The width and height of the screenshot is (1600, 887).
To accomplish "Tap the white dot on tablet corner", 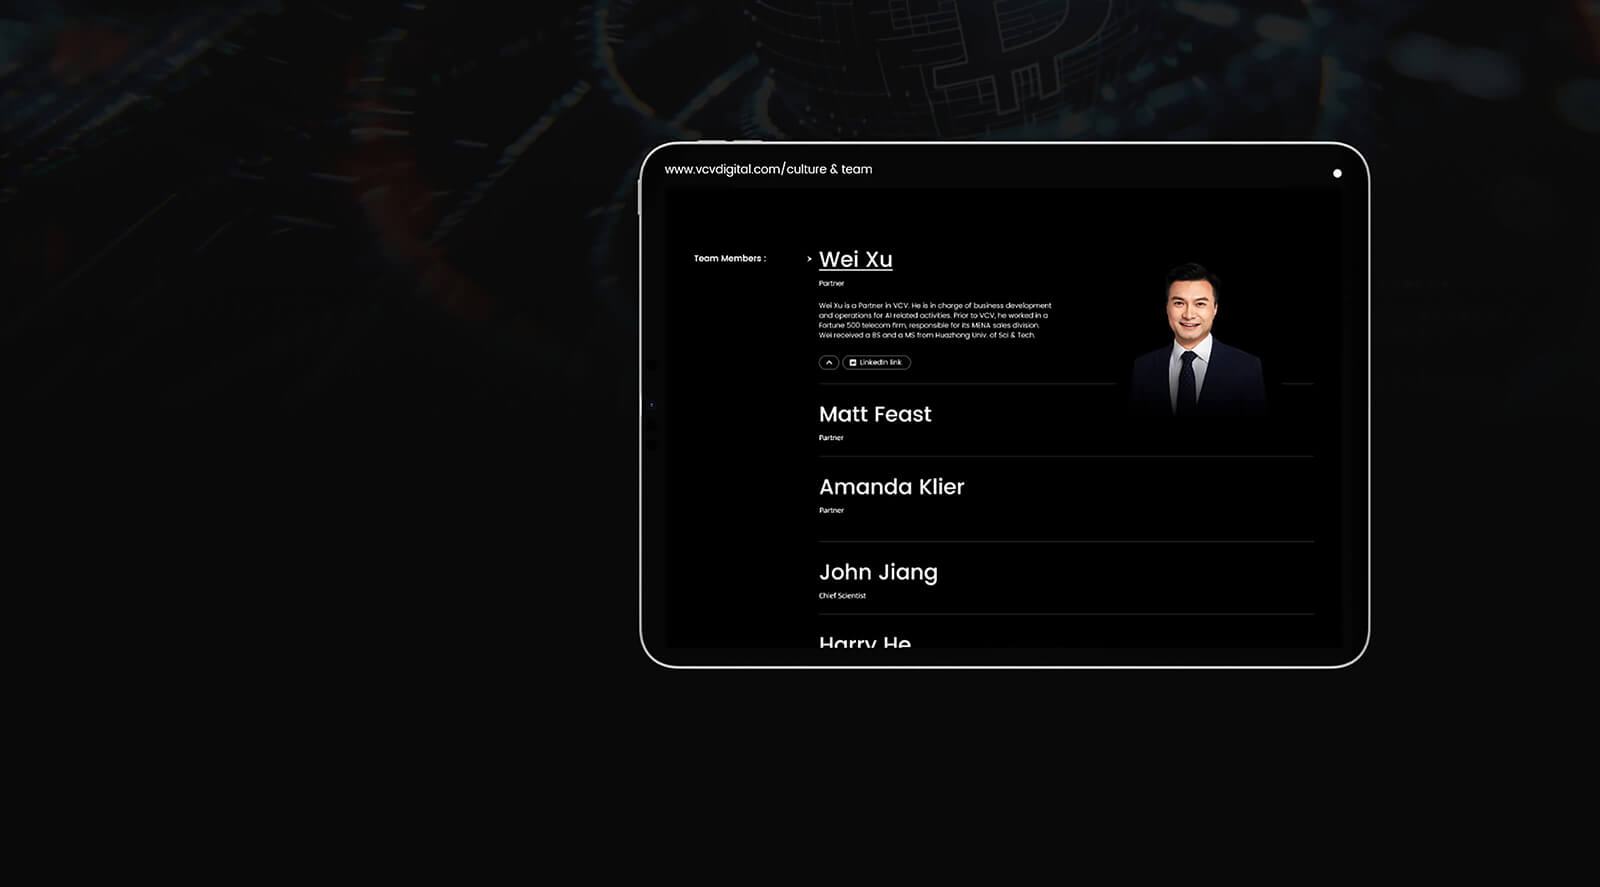I will pos(1337,173).
